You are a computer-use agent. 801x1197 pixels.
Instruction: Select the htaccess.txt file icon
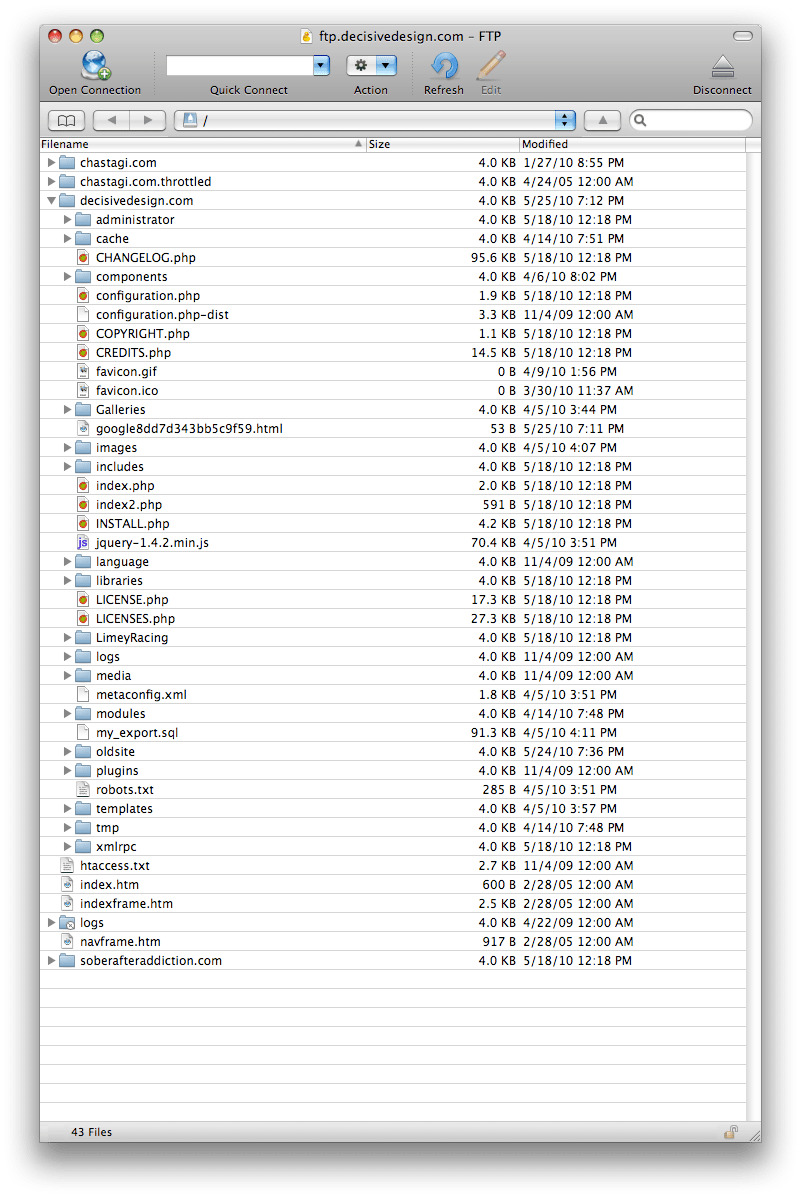pos(67,866)
